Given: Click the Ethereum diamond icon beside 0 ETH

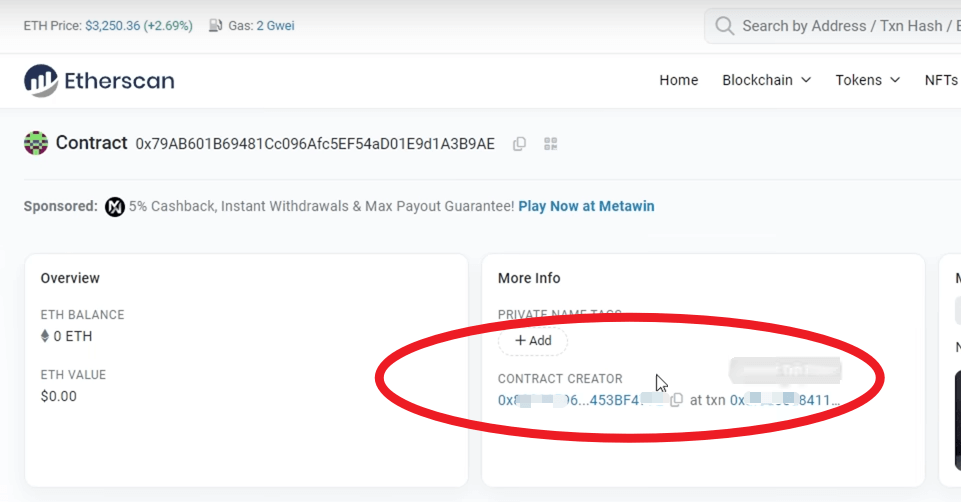Looking at the screenshot, I should click(x=45, y=336).
